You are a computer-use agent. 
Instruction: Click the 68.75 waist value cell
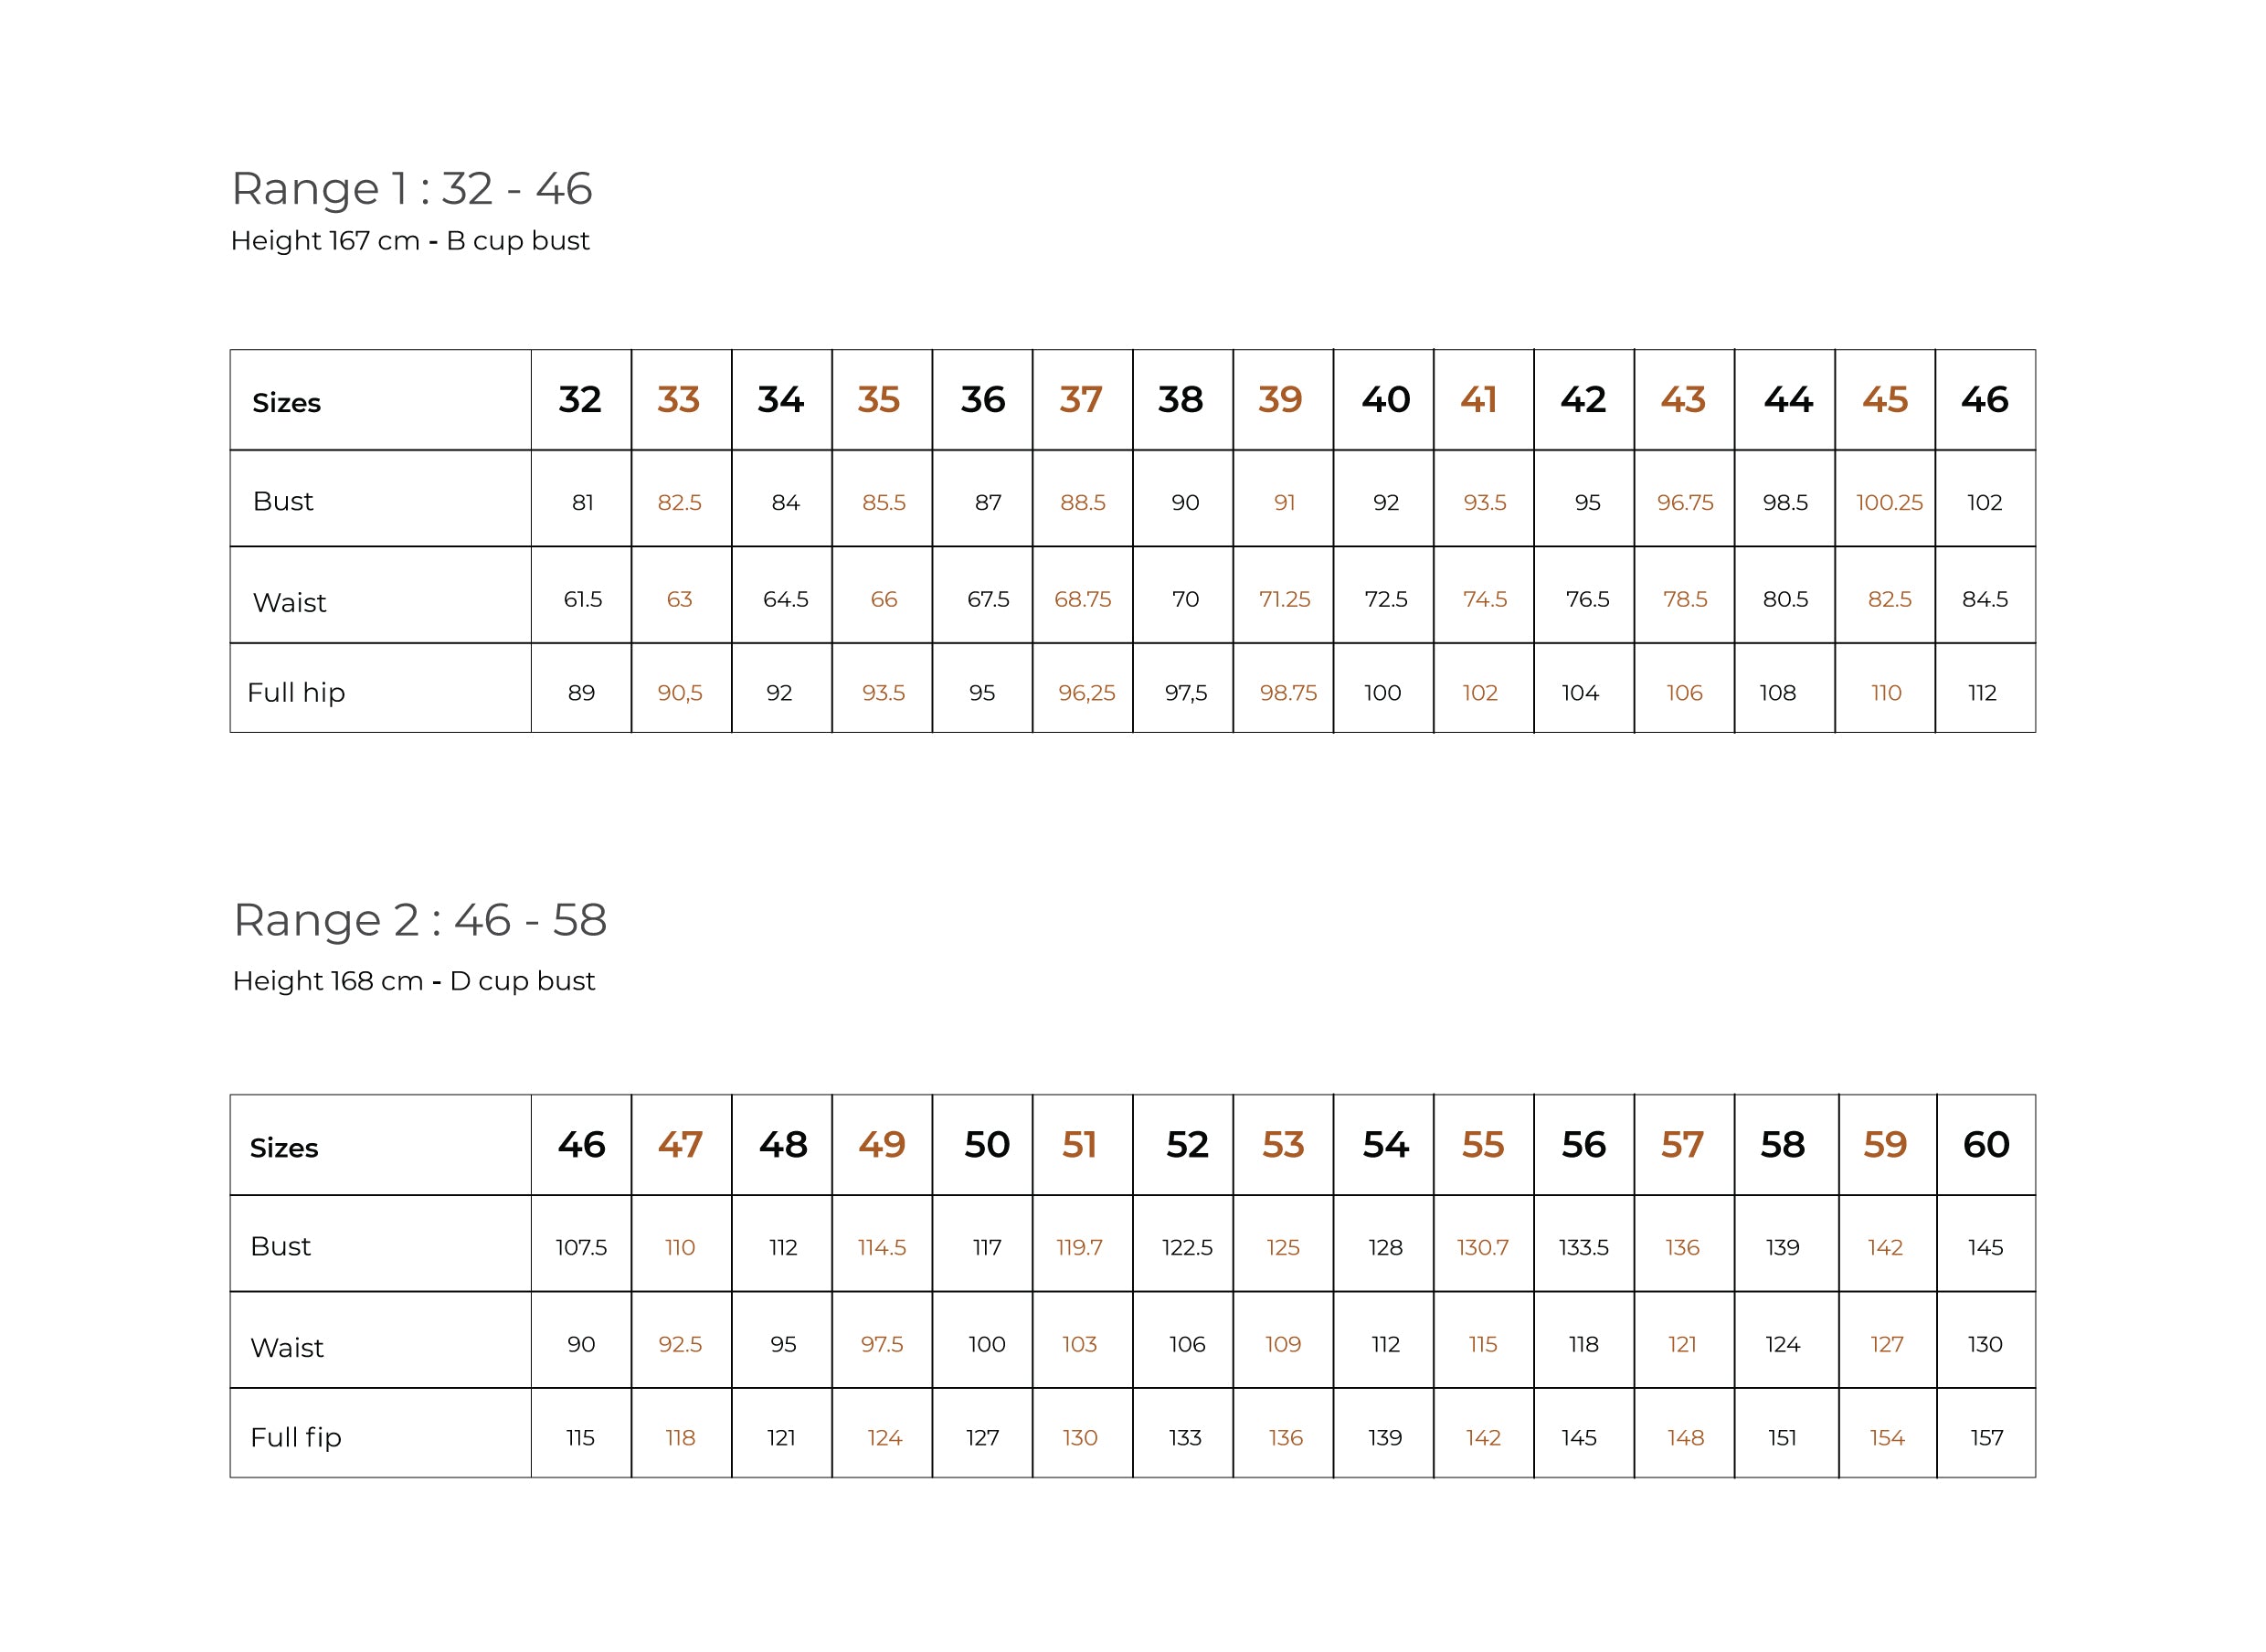tap(1082, 600)
